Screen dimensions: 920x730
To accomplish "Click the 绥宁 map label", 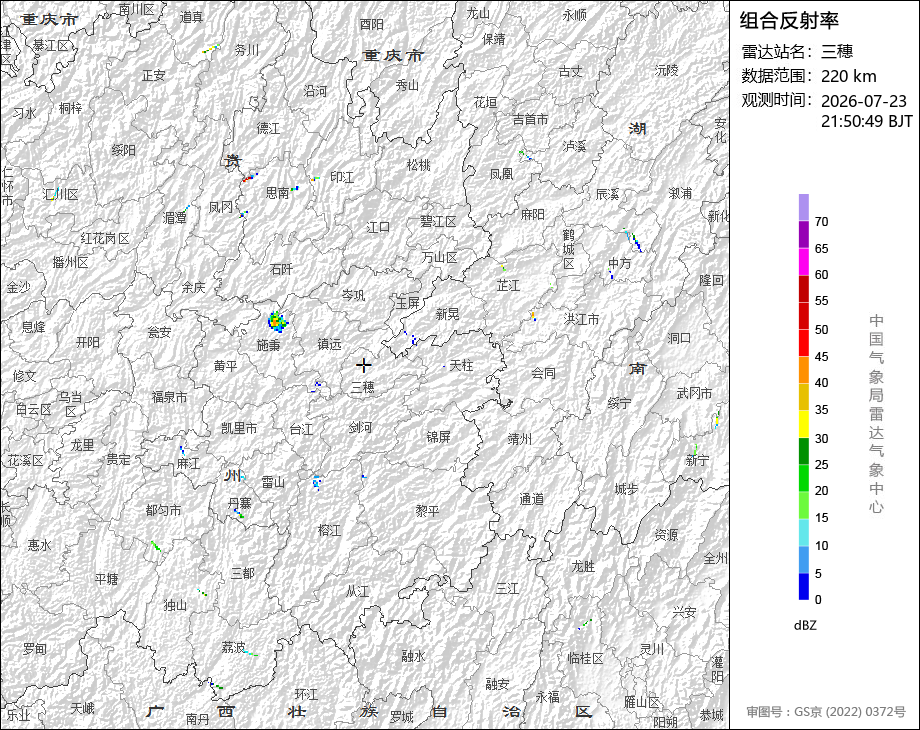I will pos(619,403).
